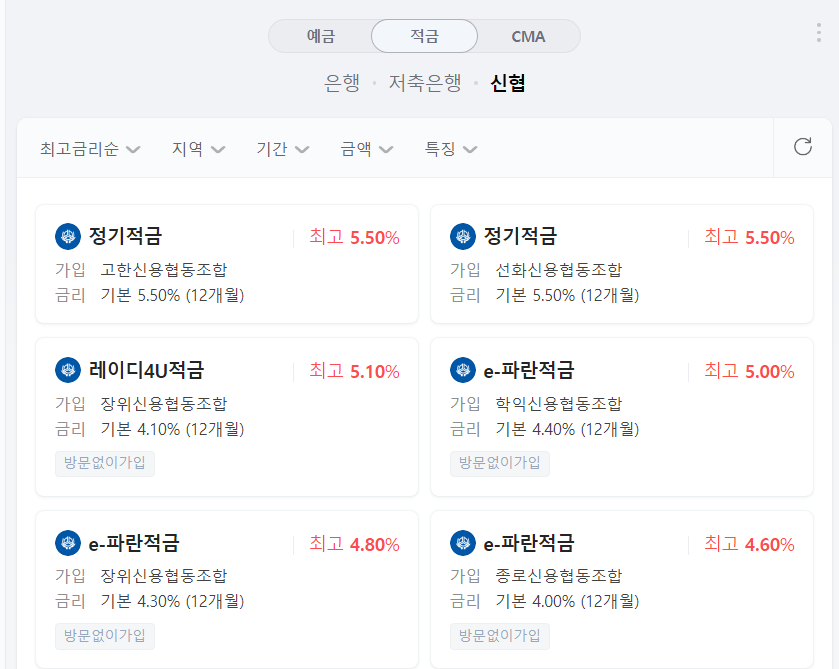Open the 기간 filter dropdown
Viewport: 839px width, 669px height.
283,149
